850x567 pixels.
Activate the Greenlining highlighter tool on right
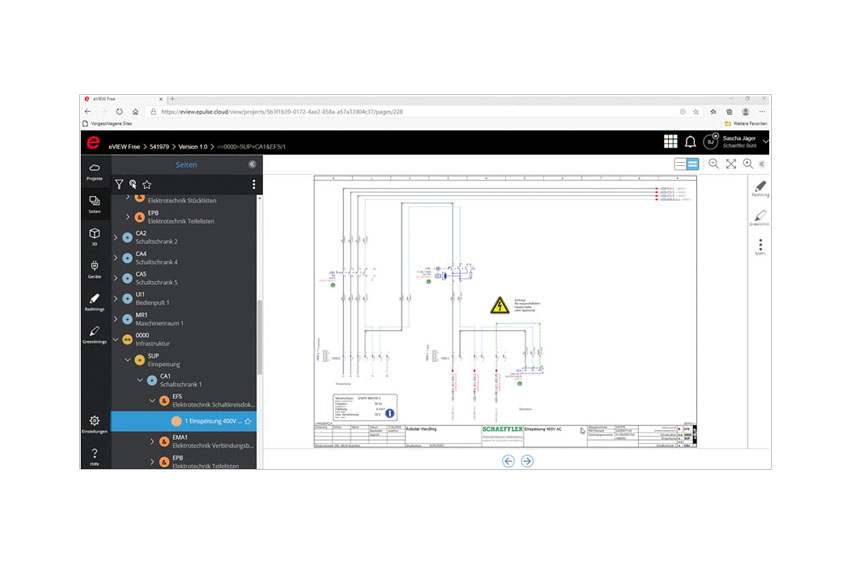pyautogui.click(x=760, y=217)
